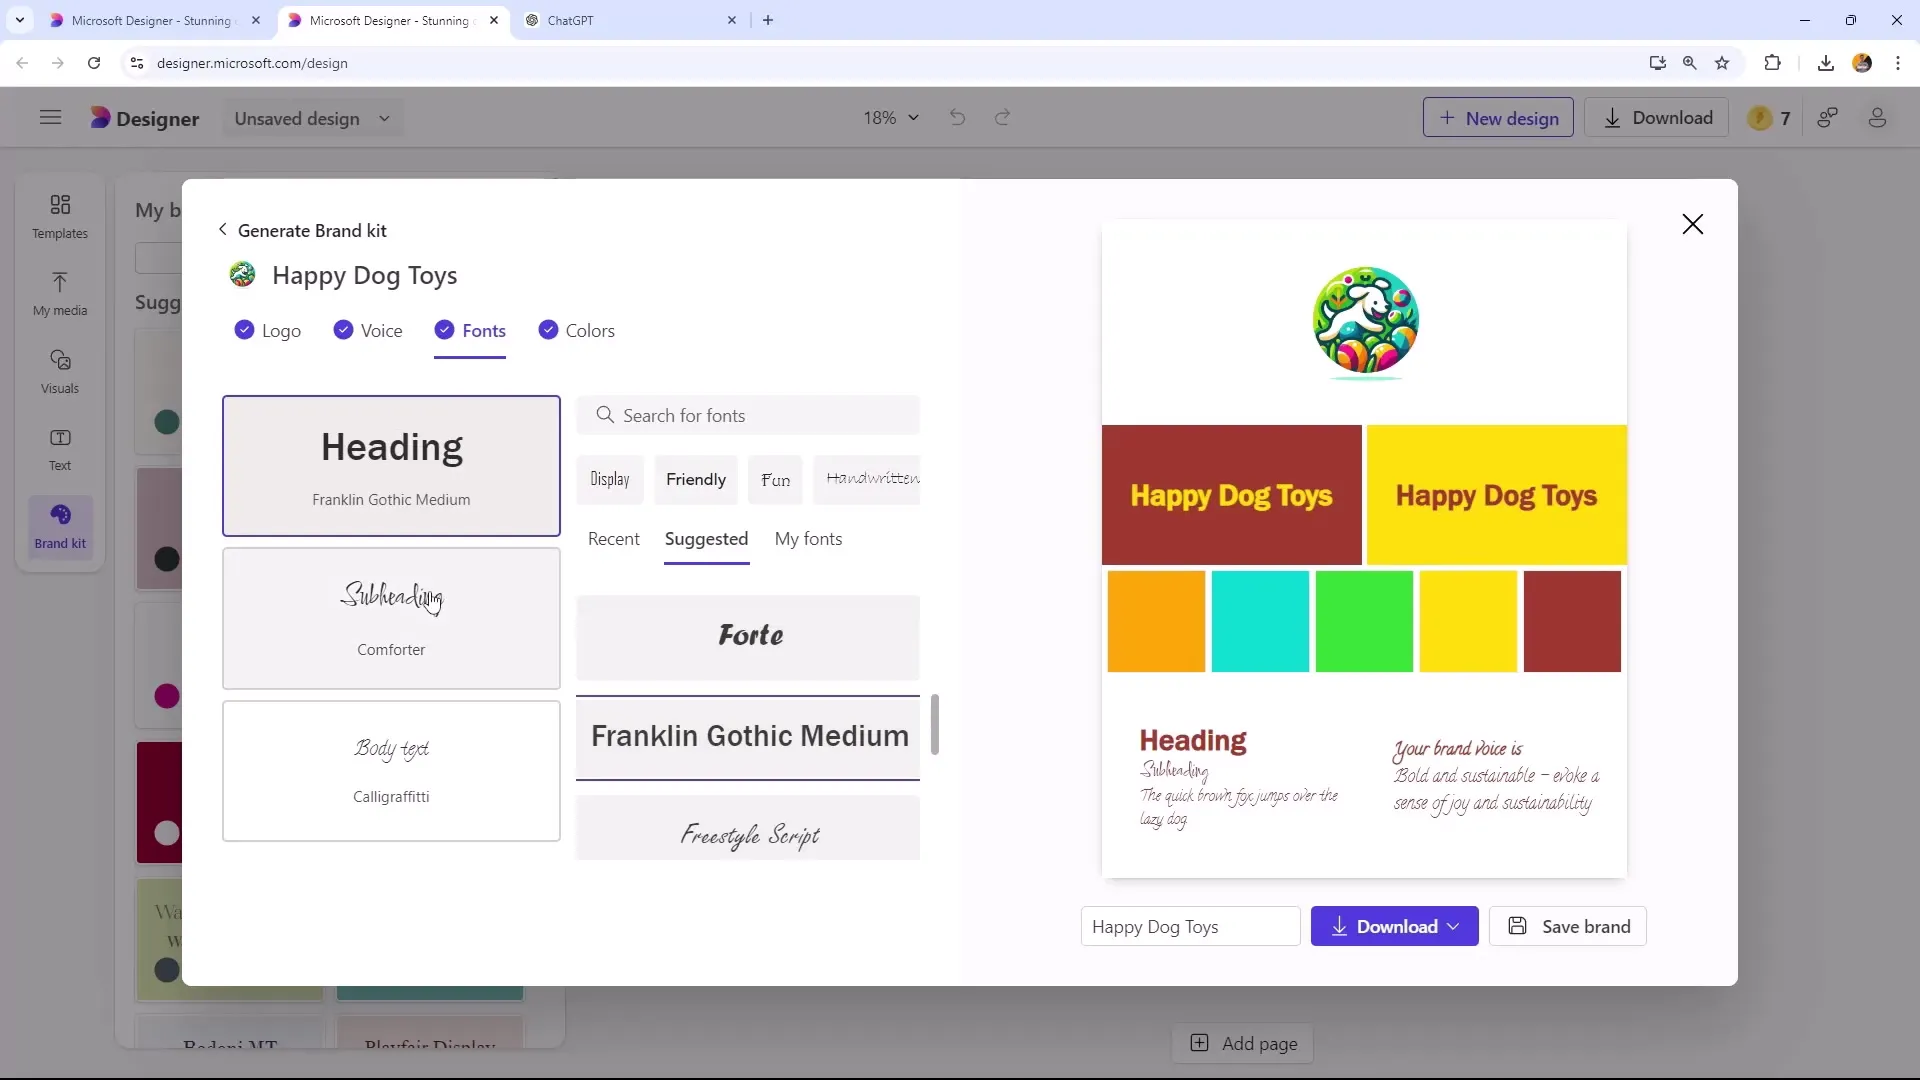1920x1080 pixels.
Task: Open My media sidebar panel
Action: tap(60, 294)
